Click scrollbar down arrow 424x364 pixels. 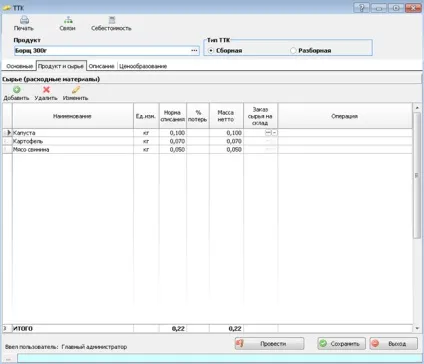(x=417, y=328)
